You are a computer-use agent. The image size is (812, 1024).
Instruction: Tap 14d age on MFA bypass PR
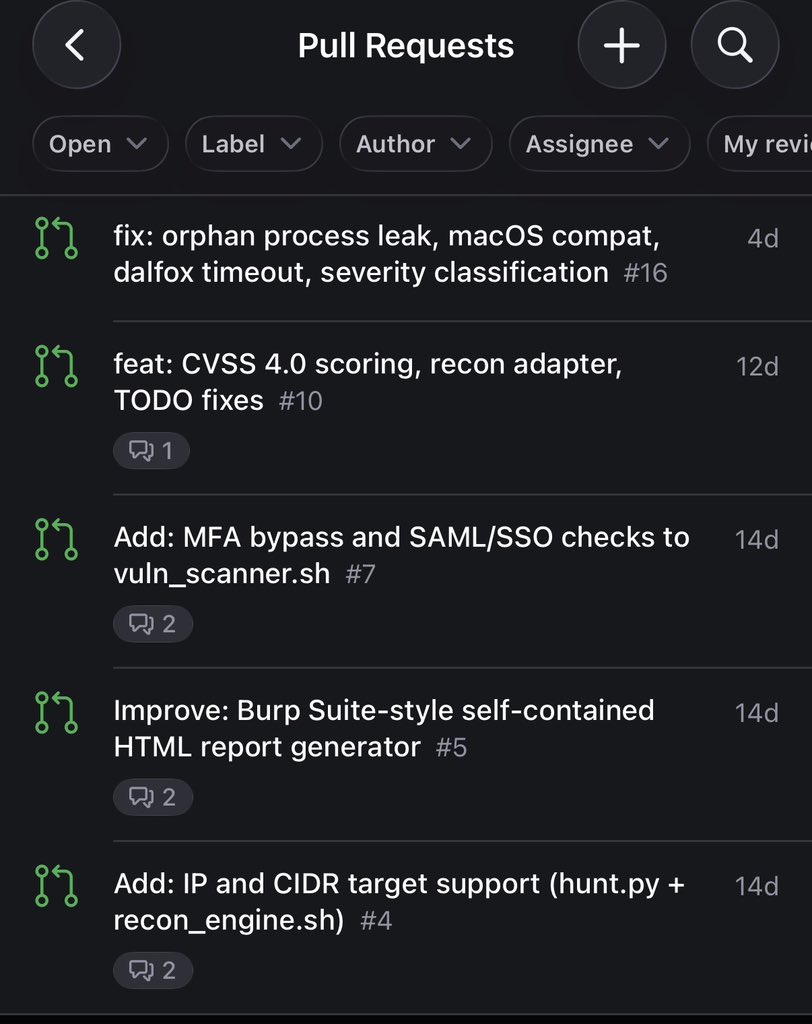757,539
